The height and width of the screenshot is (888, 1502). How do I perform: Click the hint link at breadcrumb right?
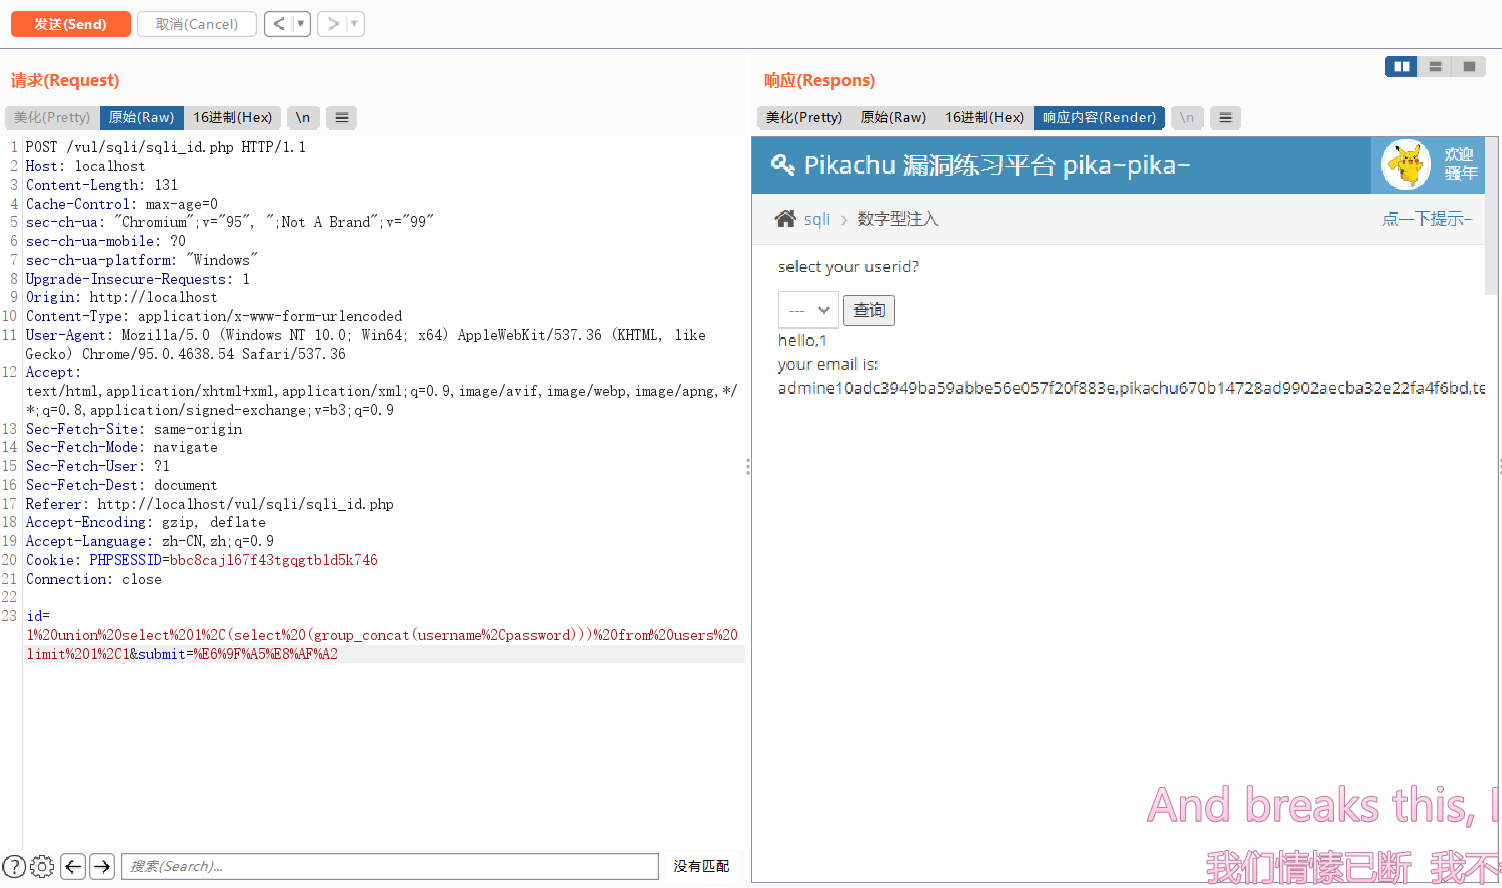(x=1427, y=219)
